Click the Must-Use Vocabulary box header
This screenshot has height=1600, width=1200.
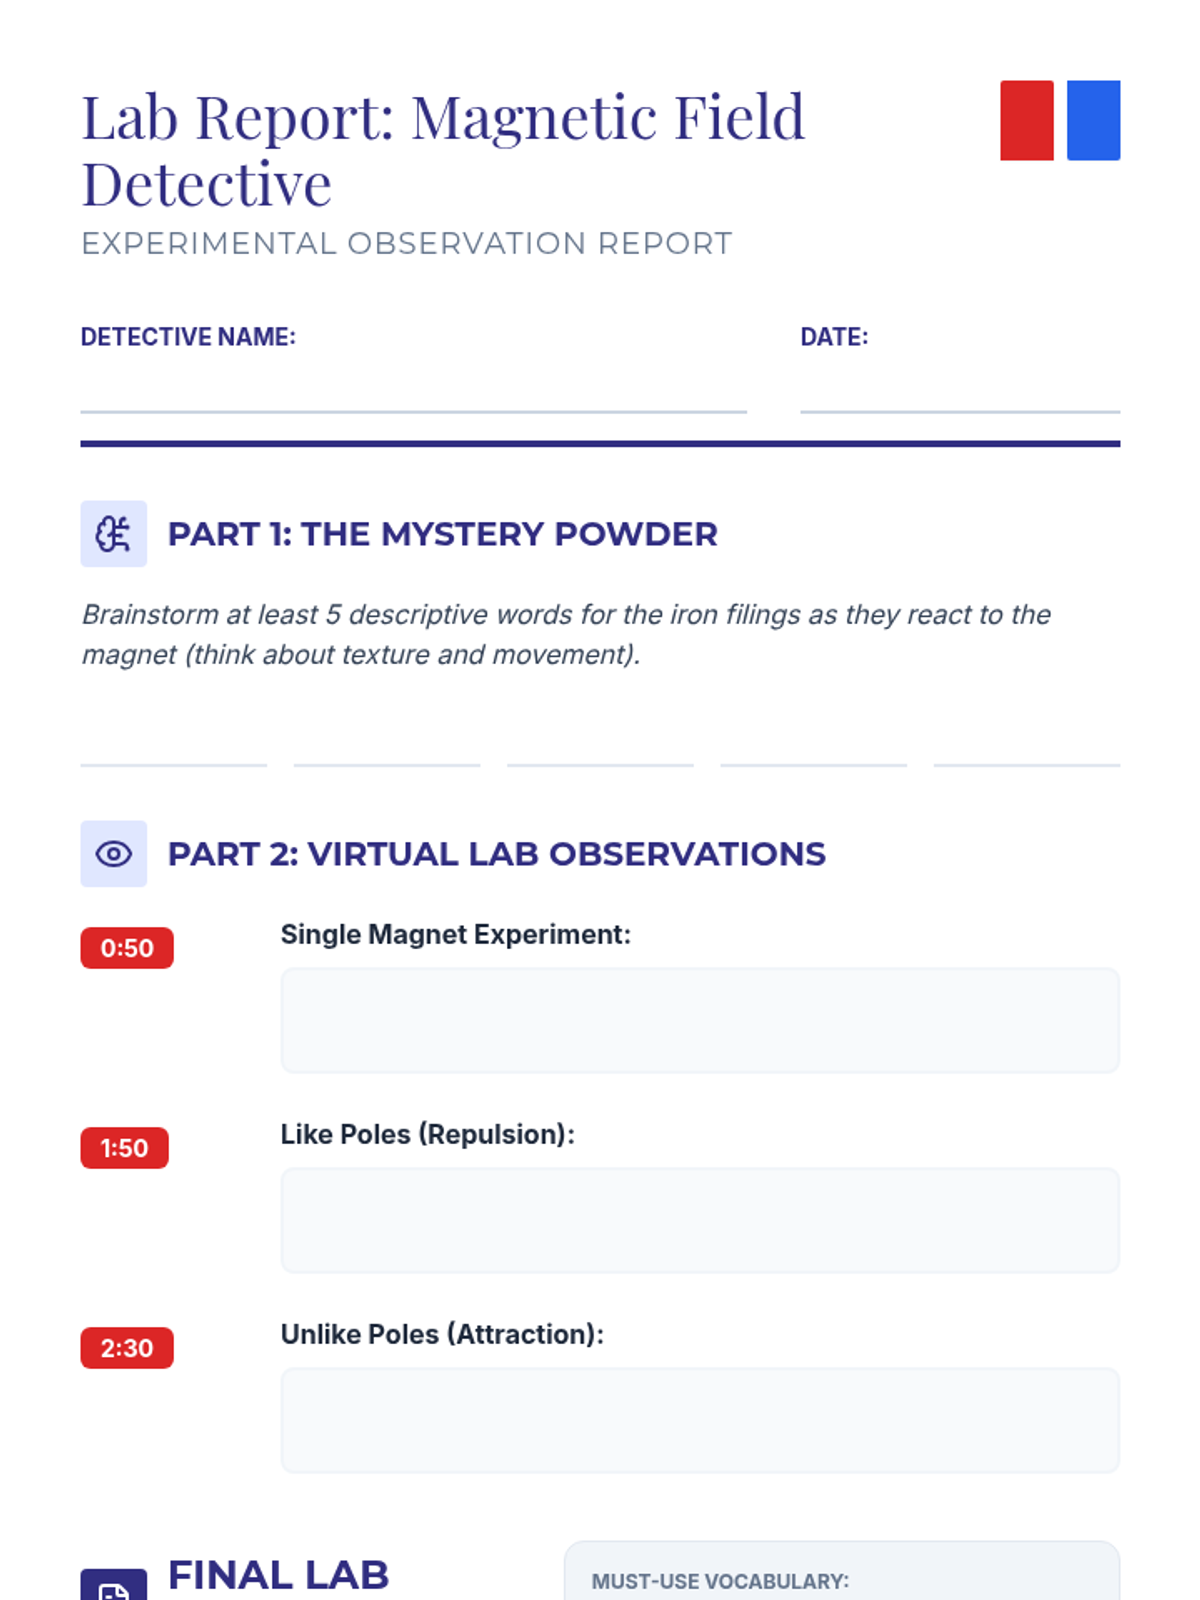point(720,1581)
